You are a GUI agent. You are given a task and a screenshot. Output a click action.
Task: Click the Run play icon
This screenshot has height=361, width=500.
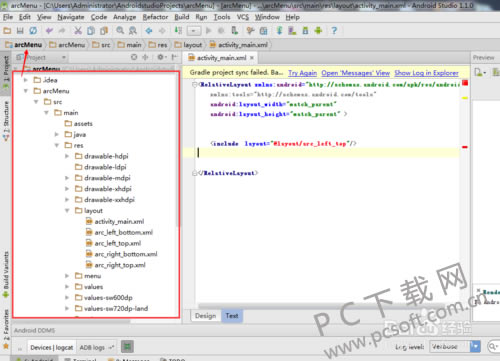[209, 31]
